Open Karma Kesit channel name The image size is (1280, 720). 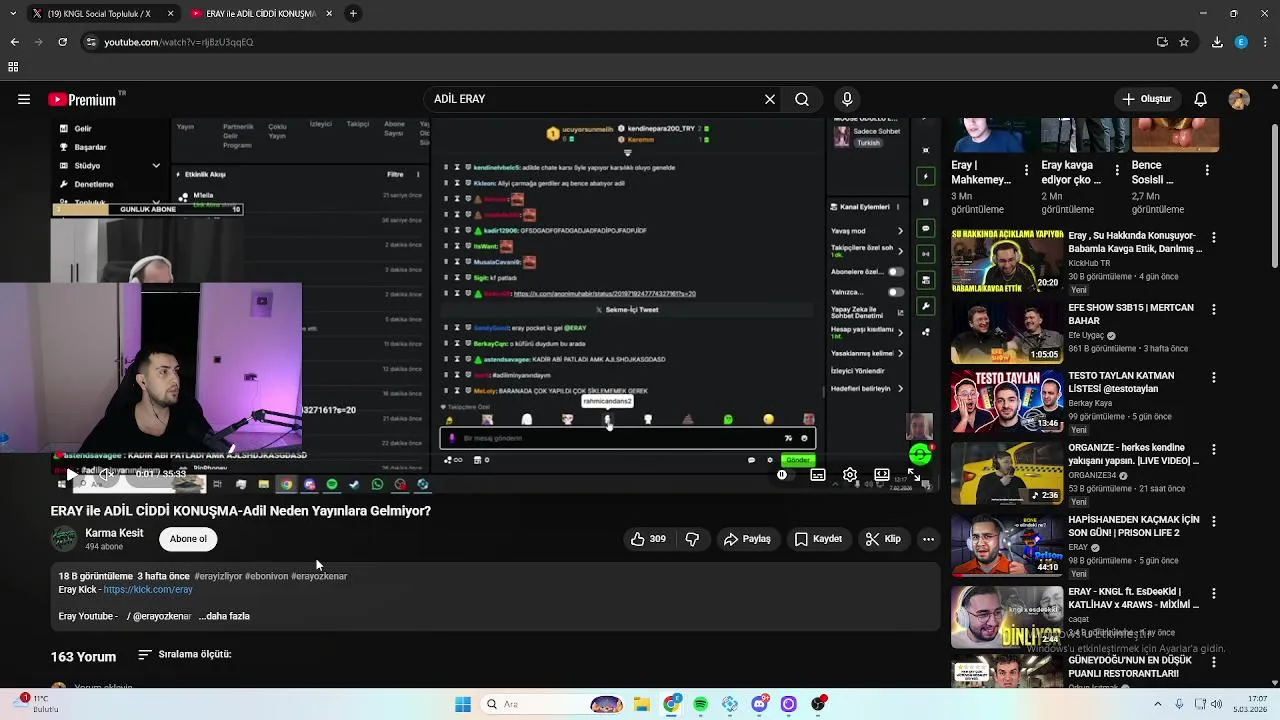[114, 533]
